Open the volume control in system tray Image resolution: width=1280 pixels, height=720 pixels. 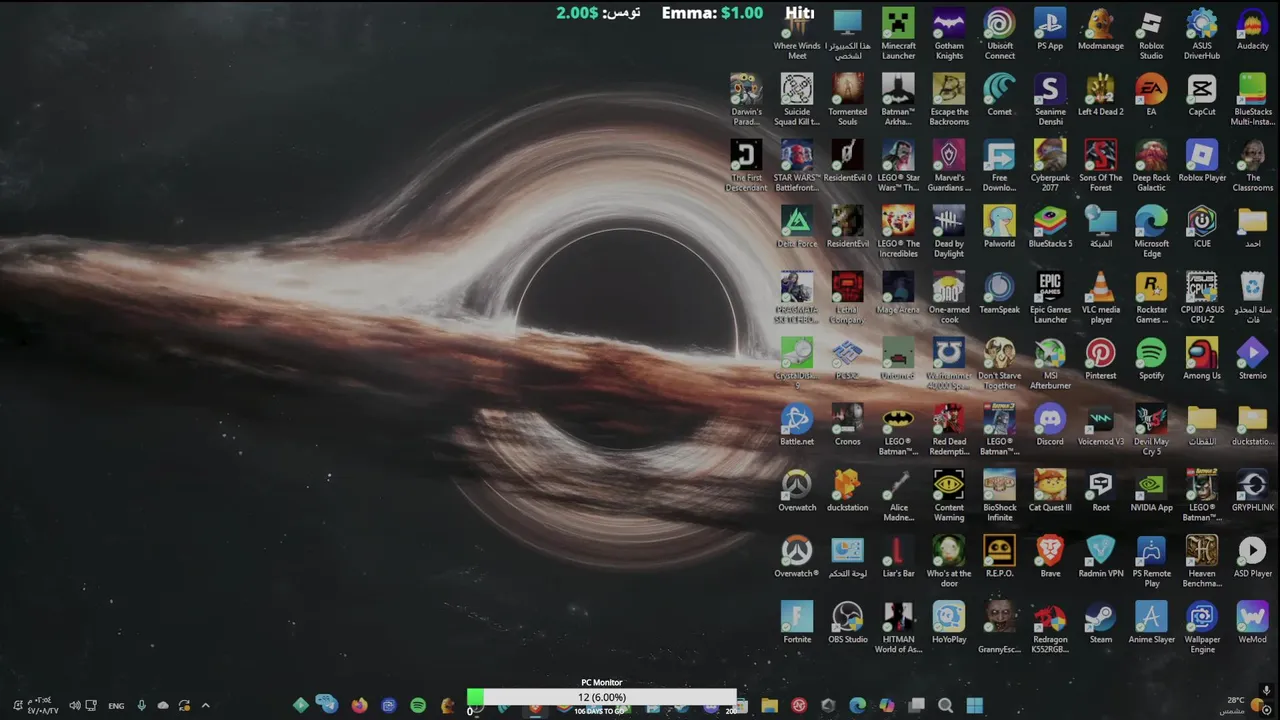tap(75, 705)
